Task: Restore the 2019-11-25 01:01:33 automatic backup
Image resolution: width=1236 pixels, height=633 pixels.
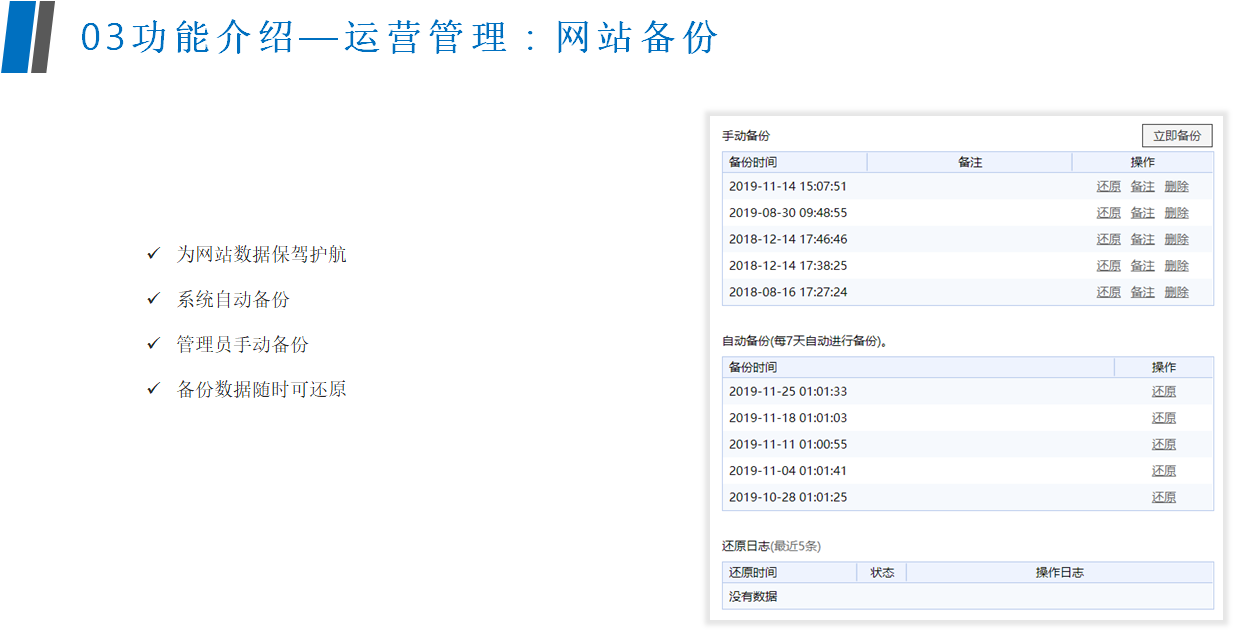Action: click(1163, 392)
